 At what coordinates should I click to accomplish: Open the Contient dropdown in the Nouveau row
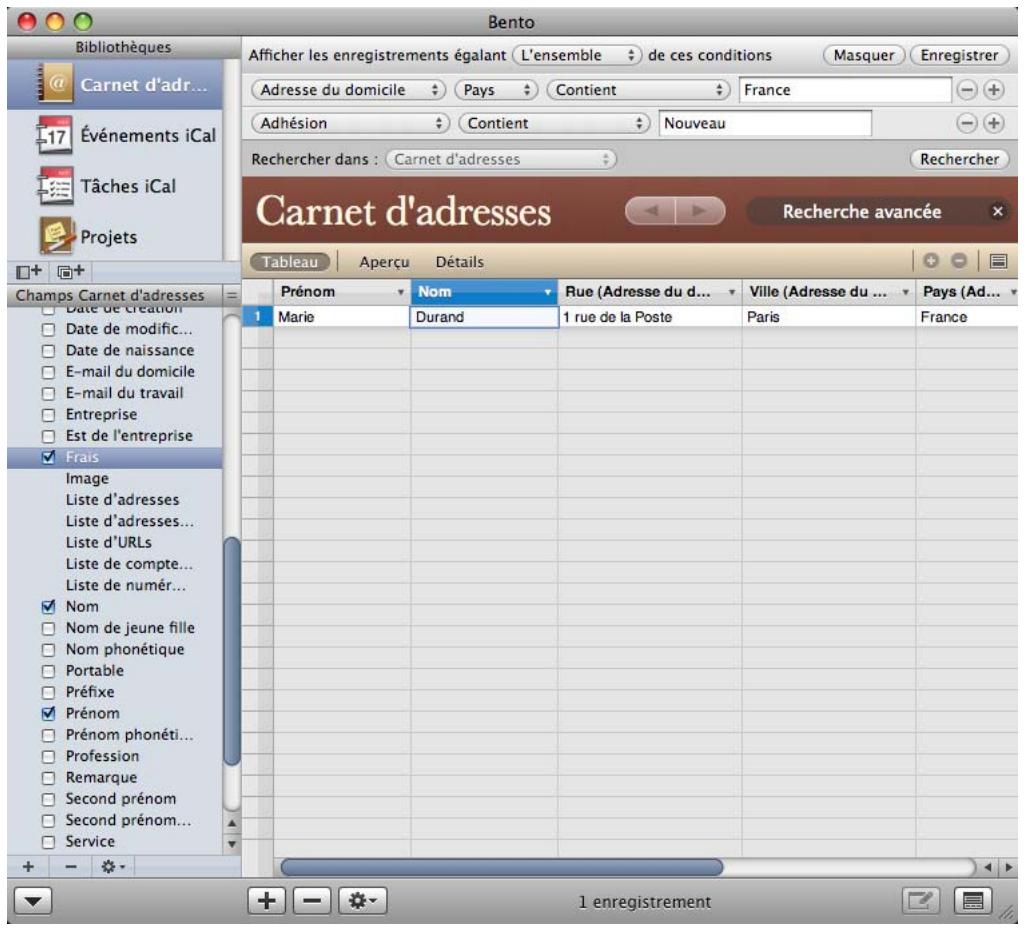554,123
